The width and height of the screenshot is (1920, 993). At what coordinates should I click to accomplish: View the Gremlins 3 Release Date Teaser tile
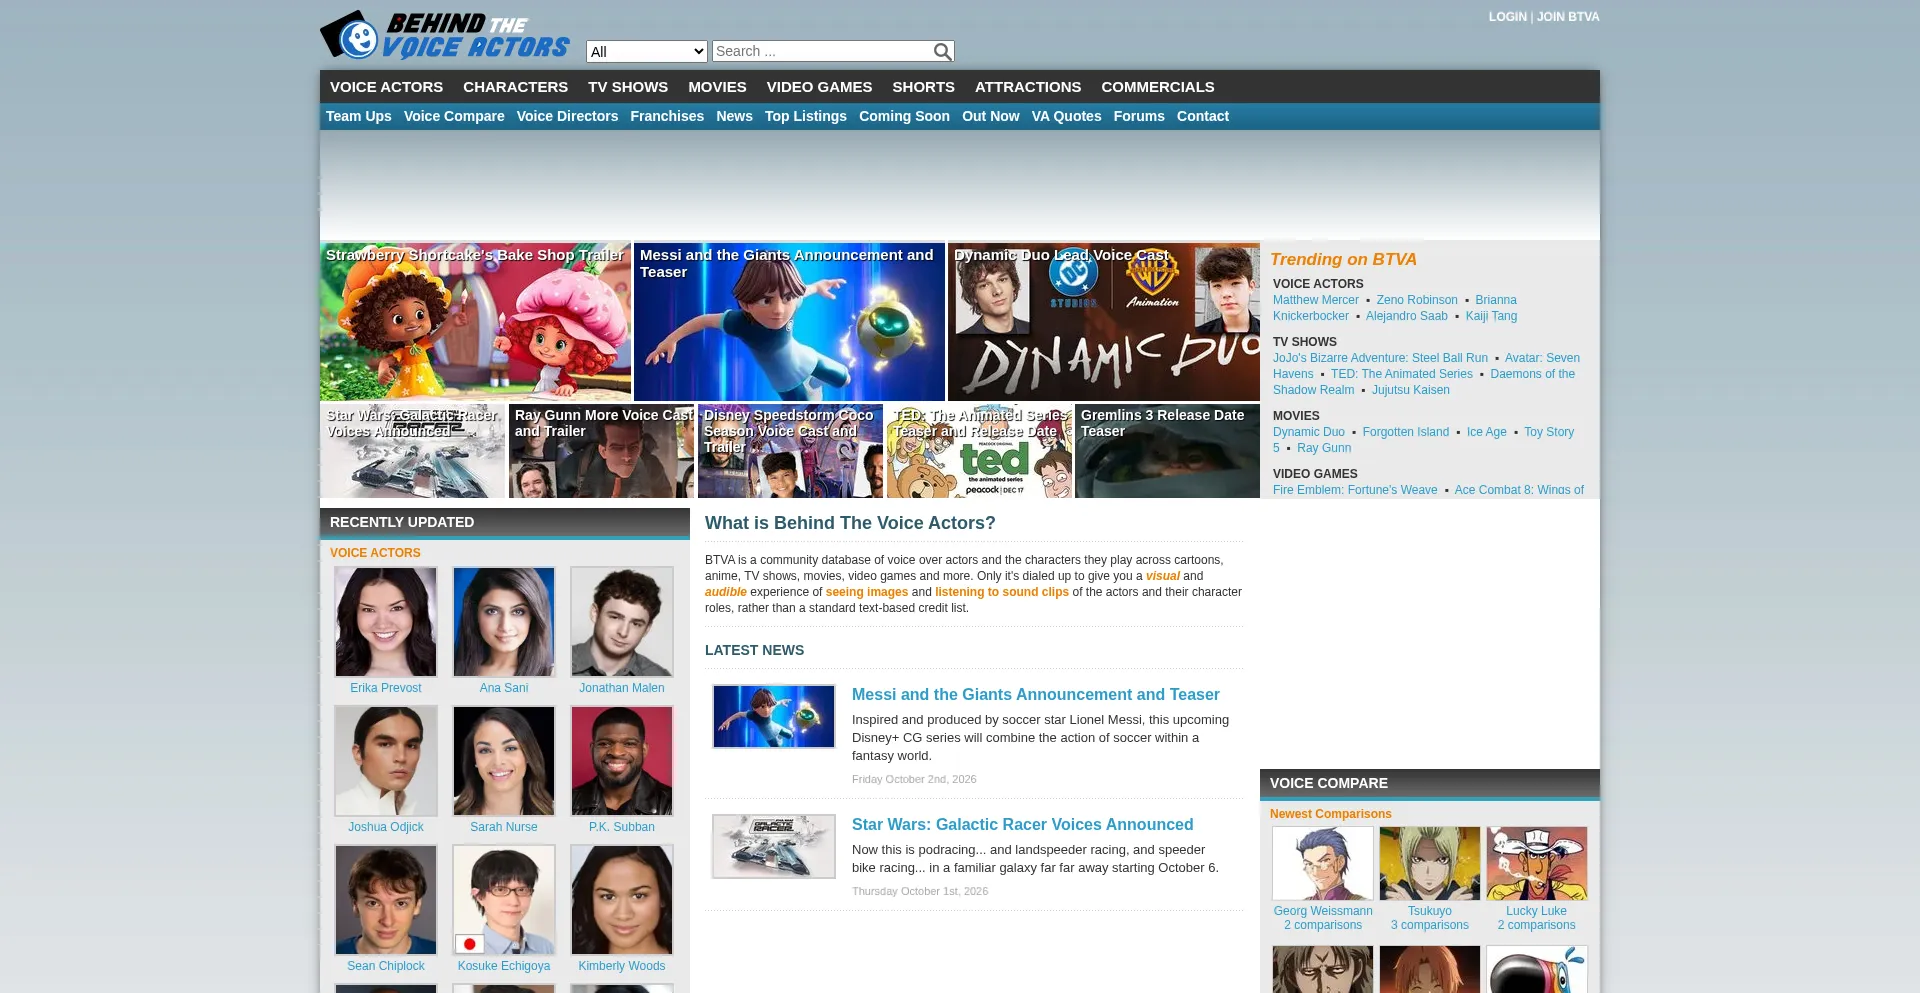(x=1167, y=451)
